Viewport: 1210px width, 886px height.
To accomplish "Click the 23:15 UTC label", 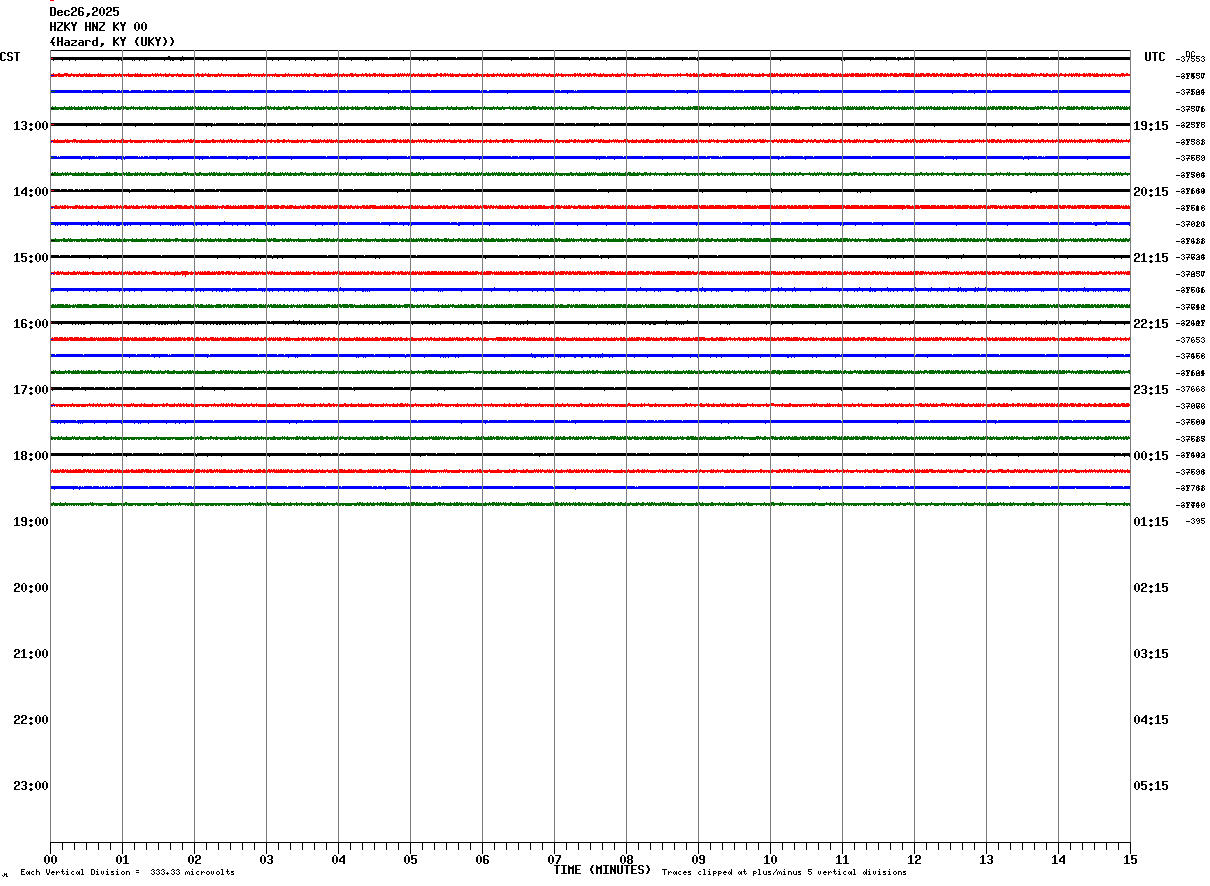I will tap(1151, 390).
